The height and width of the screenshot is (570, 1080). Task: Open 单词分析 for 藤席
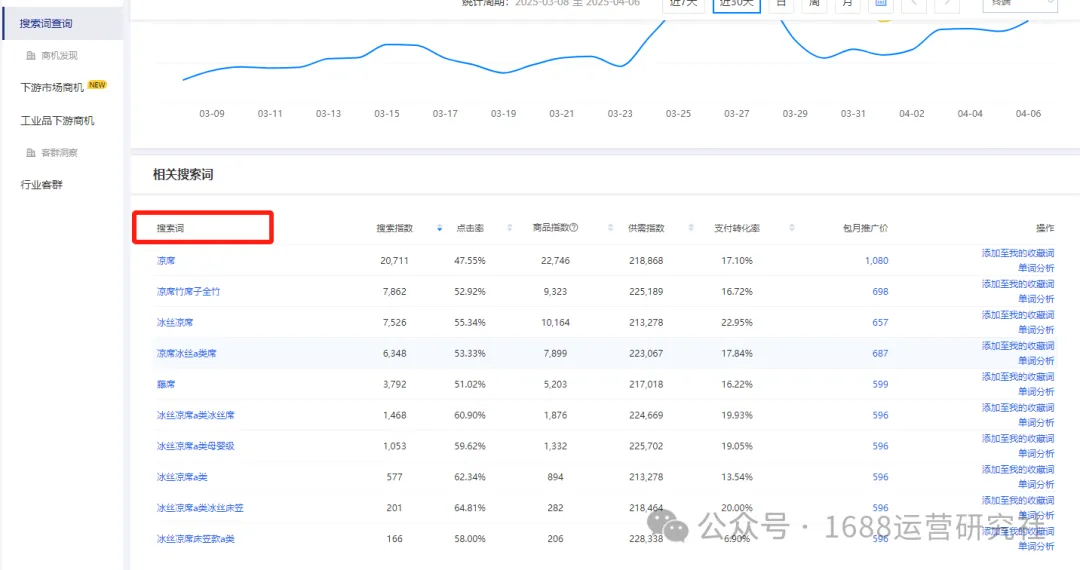click(x=1036, y=392)
